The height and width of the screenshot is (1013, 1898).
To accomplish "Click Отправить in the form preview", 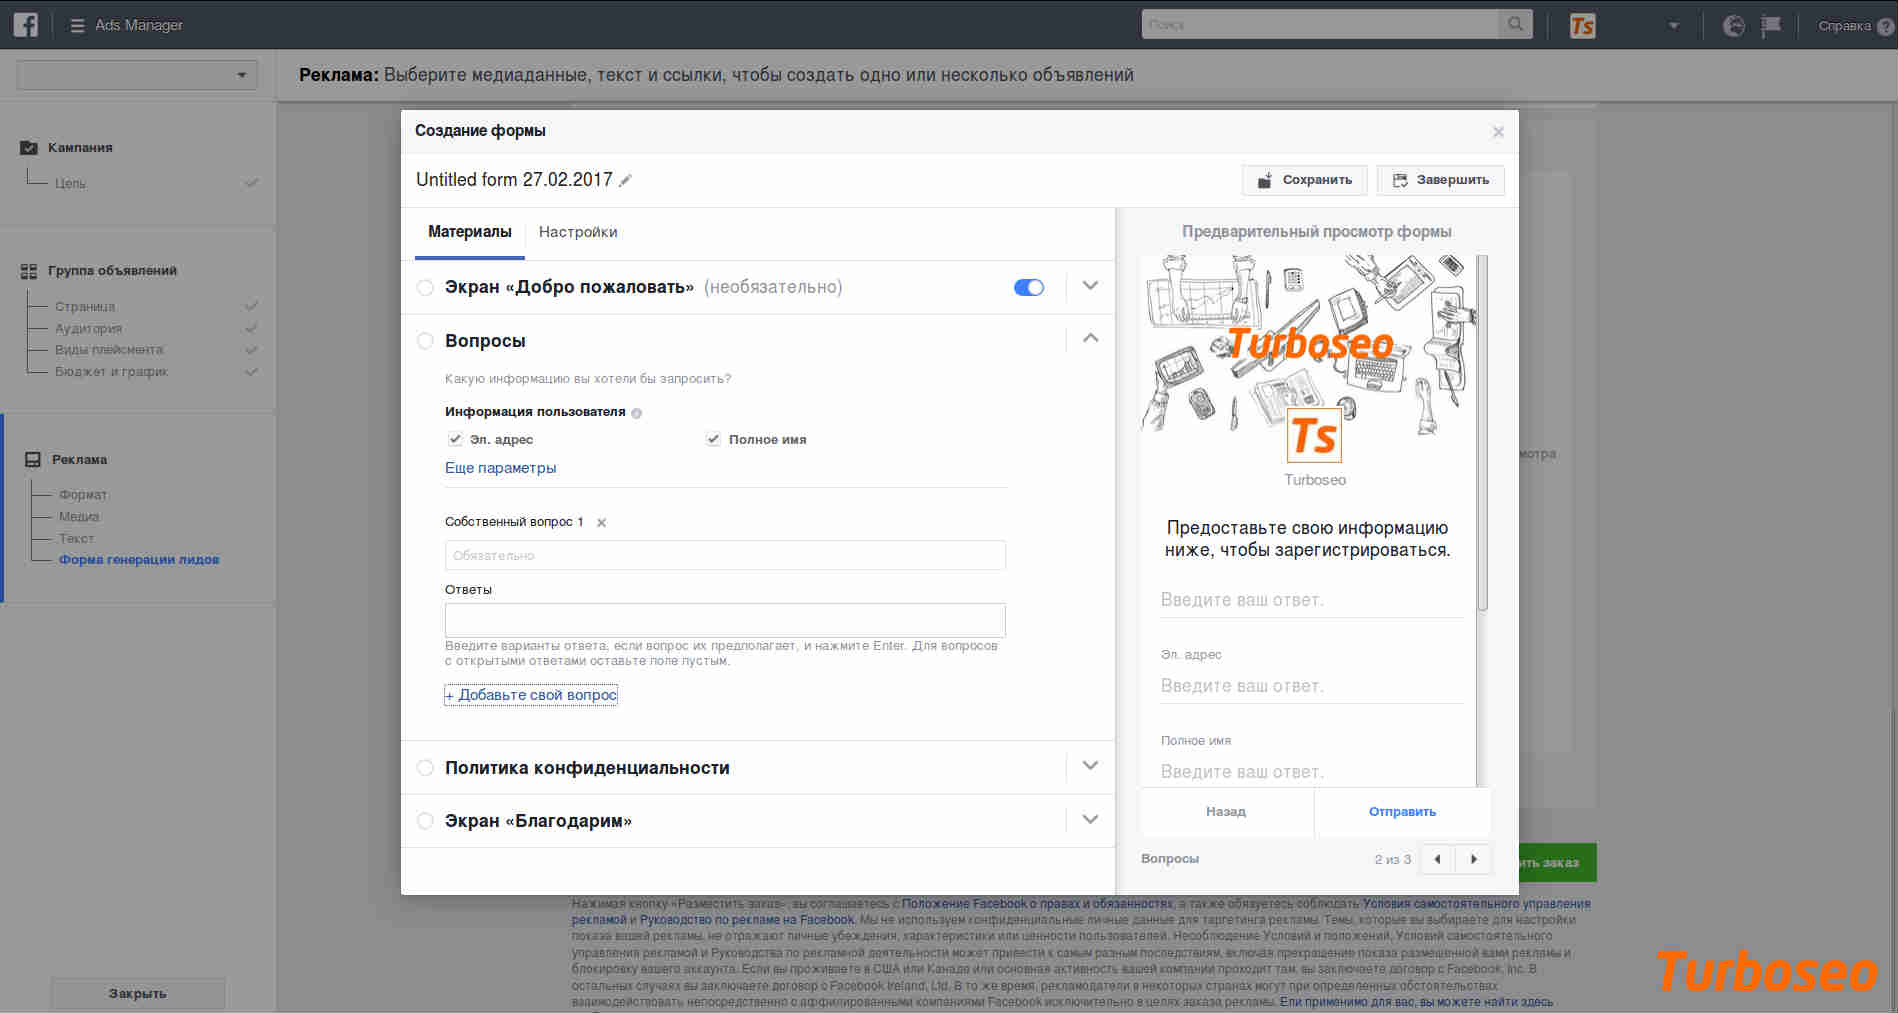I will coord(1402,812).
